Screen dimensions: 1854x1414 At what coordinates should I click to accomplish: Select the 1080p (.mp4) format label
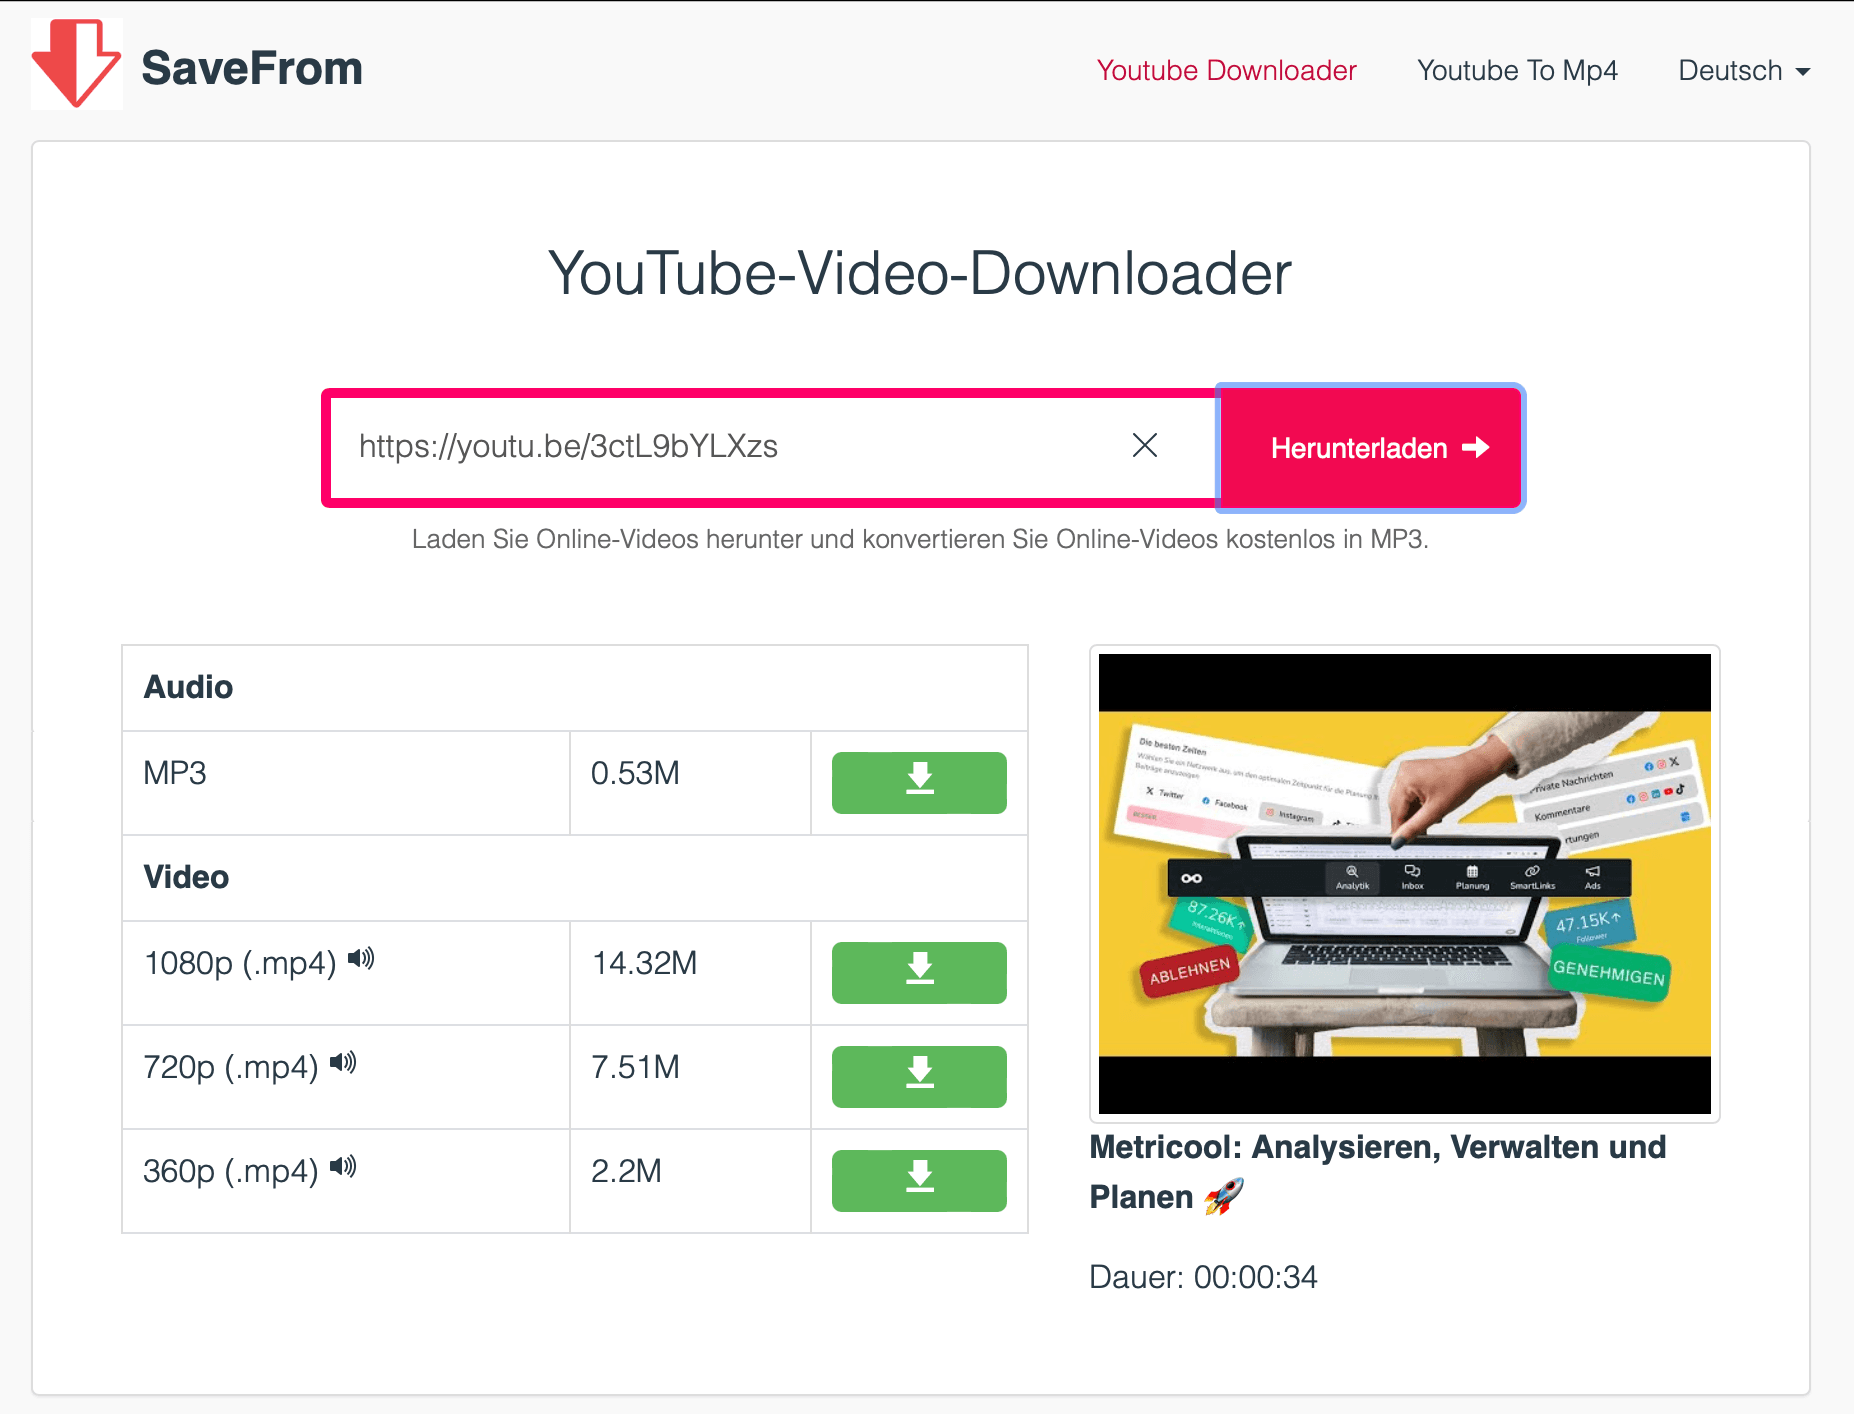coord(240,964)
